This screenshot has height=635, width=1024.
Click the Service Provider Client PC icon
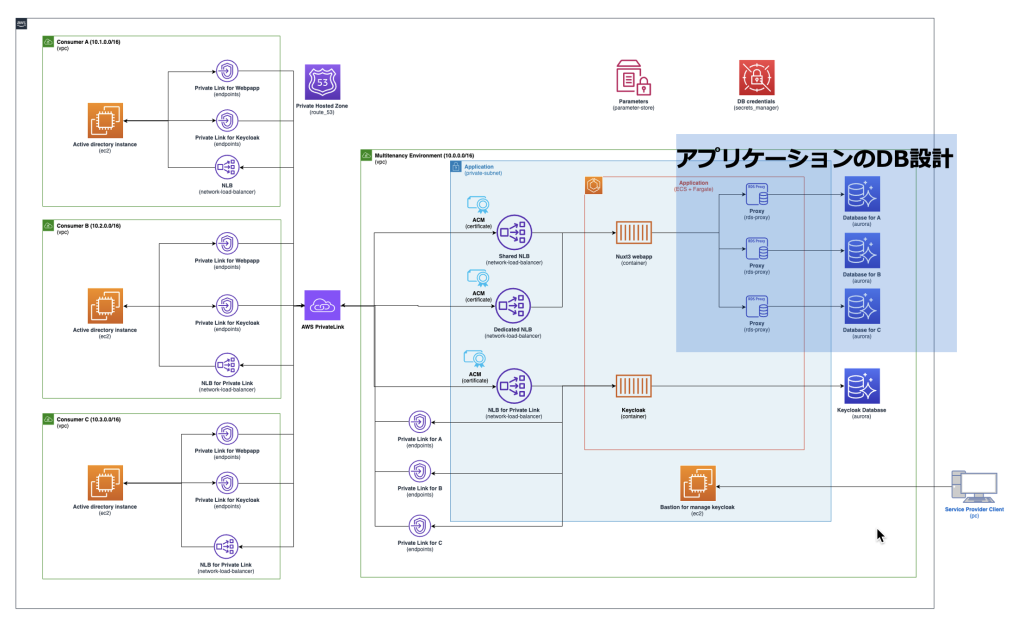[x=974, y=487]
